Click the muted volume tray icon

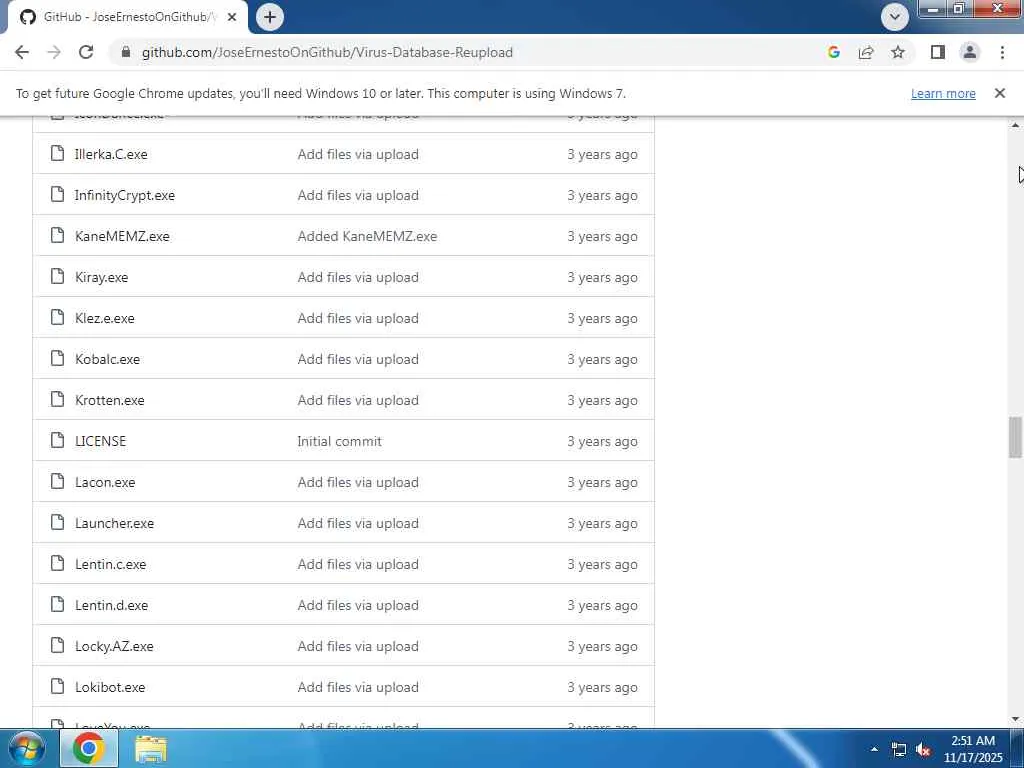coord(923,750)
